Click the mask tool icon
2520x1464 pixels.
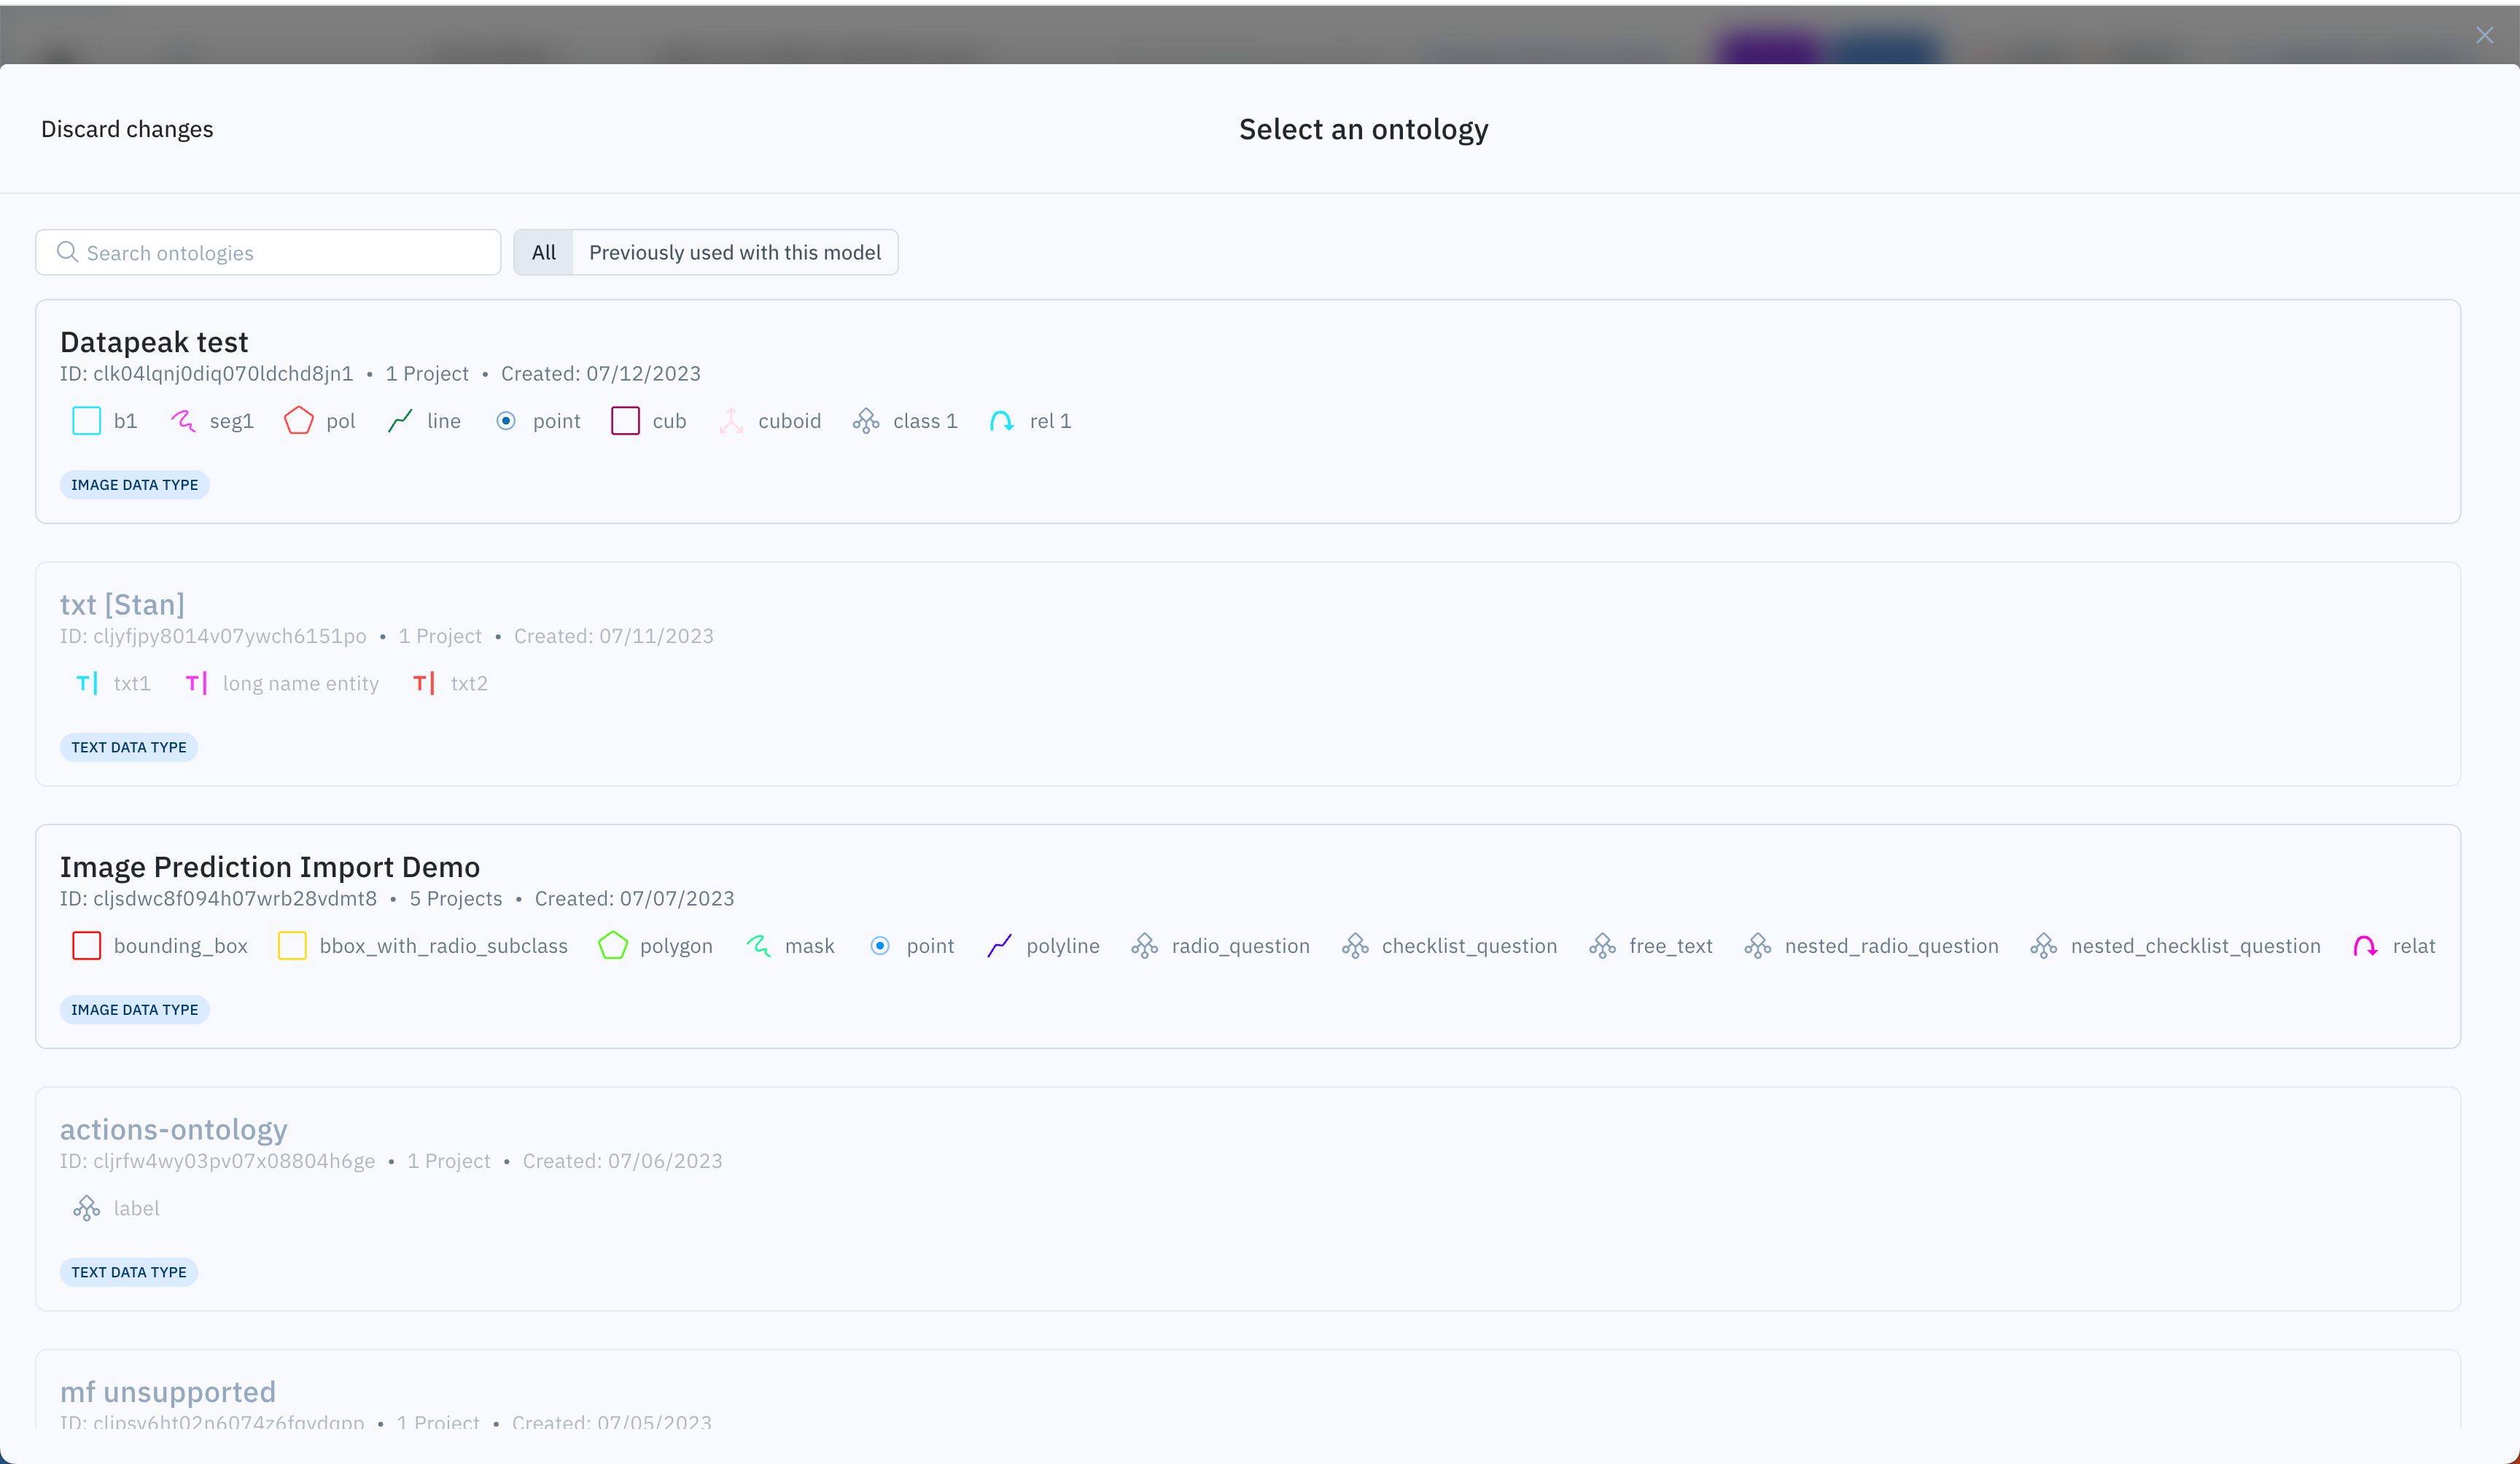(758, 946)
